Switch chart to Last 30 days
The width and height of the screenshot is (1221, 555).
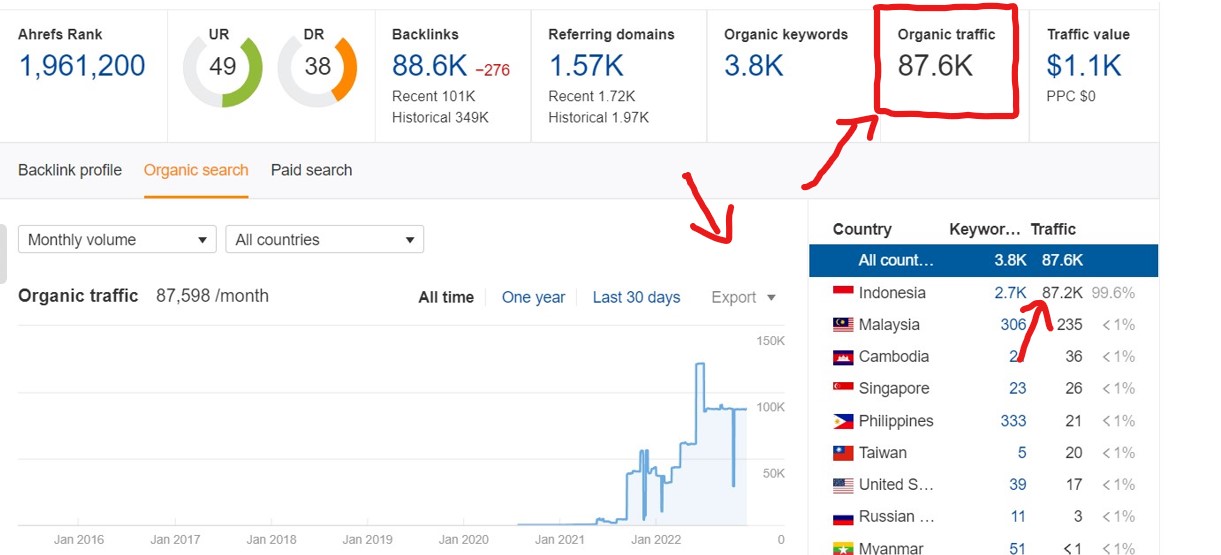636,297
